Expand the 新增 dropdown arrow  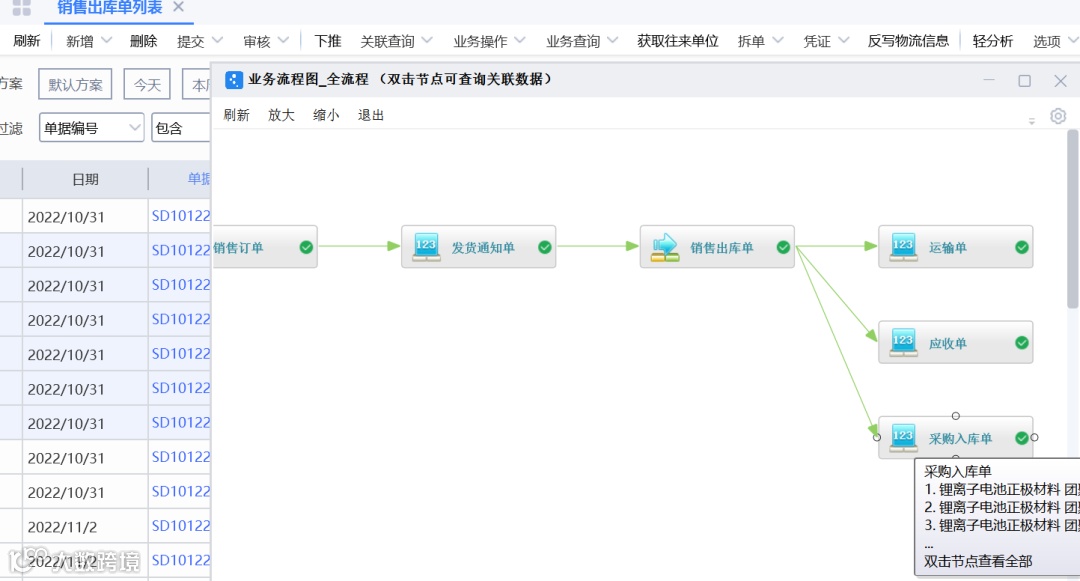pos(107,41)
